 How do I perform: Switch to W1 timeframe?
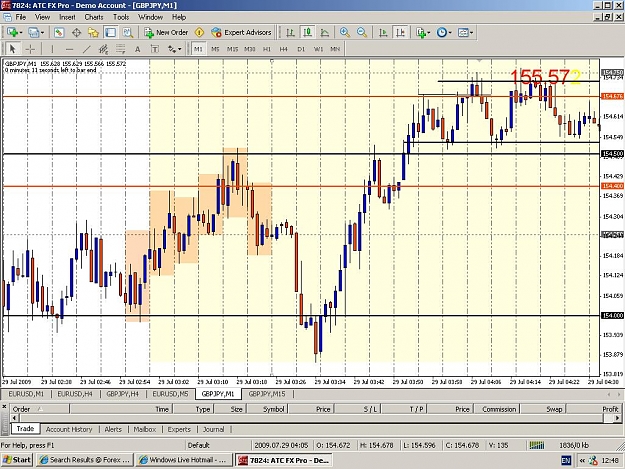click(318, 49)
